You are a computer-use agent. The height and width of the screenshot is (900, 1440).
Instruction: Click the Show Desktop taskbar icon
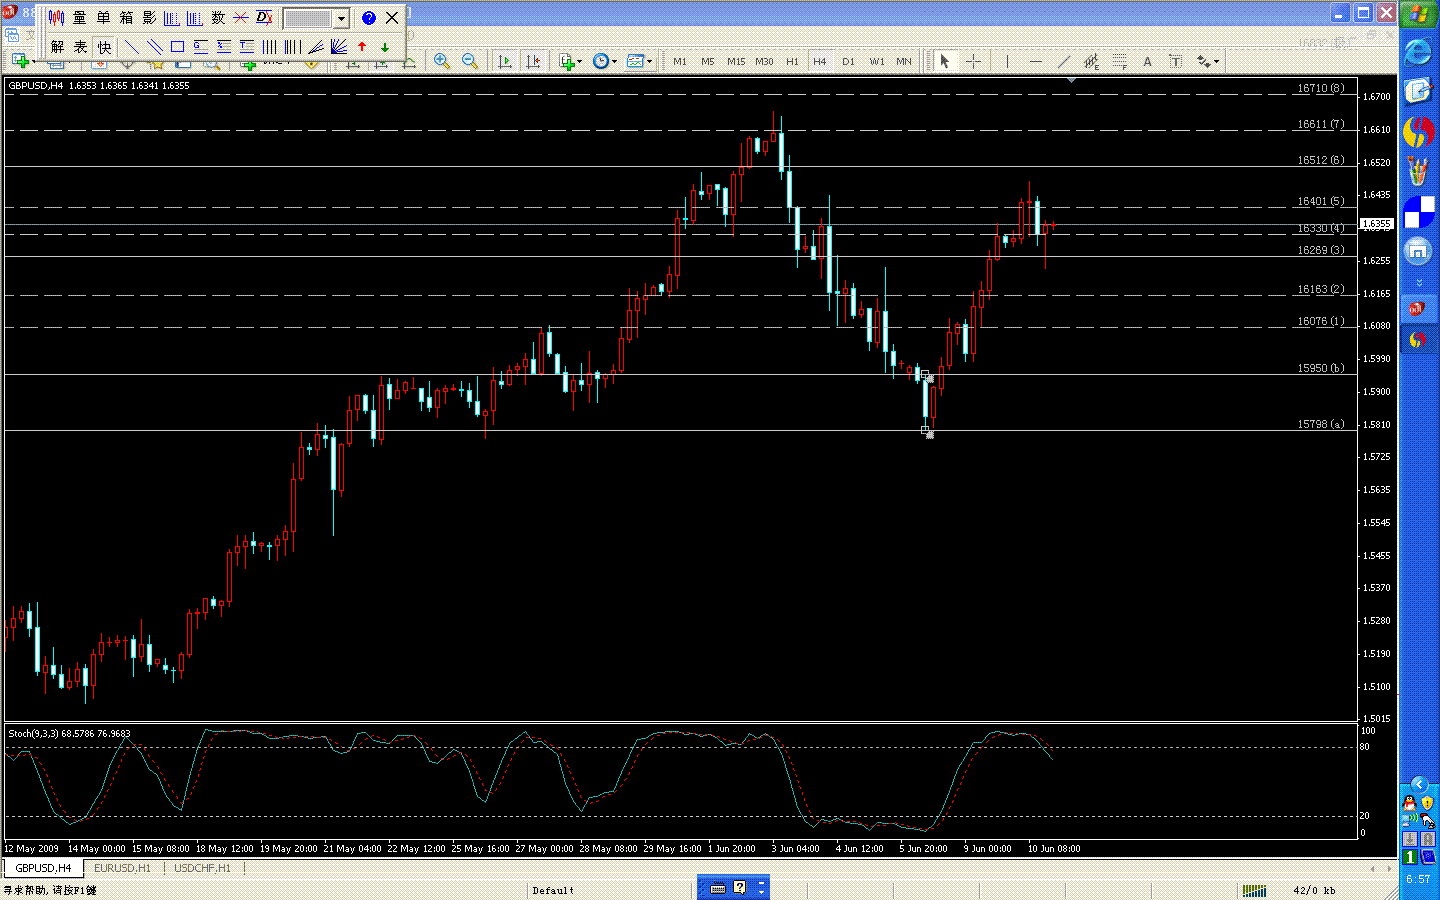click(1418, 91)
